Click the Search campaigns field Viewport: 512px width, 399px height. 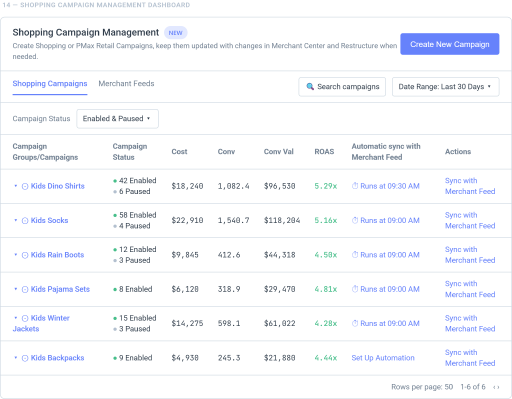pos(342,87)
